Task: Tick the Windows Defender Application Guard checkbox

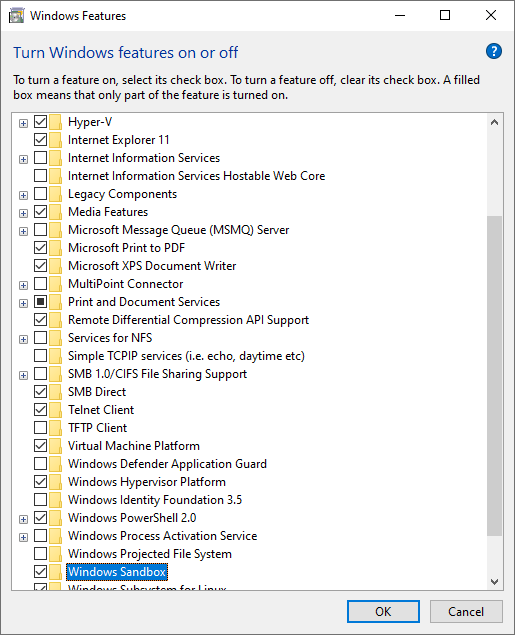Action: pyautogui.click(x=40, y=464)
